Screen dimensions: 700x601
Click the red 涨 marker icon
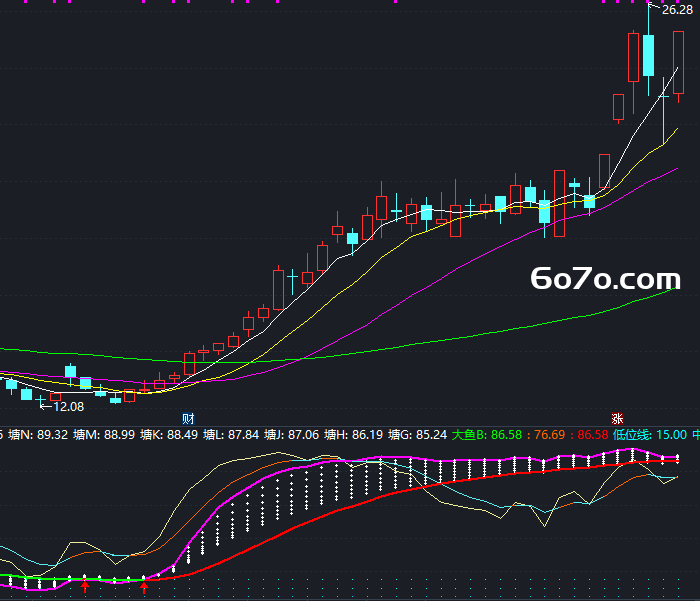(x=617, y=418)
